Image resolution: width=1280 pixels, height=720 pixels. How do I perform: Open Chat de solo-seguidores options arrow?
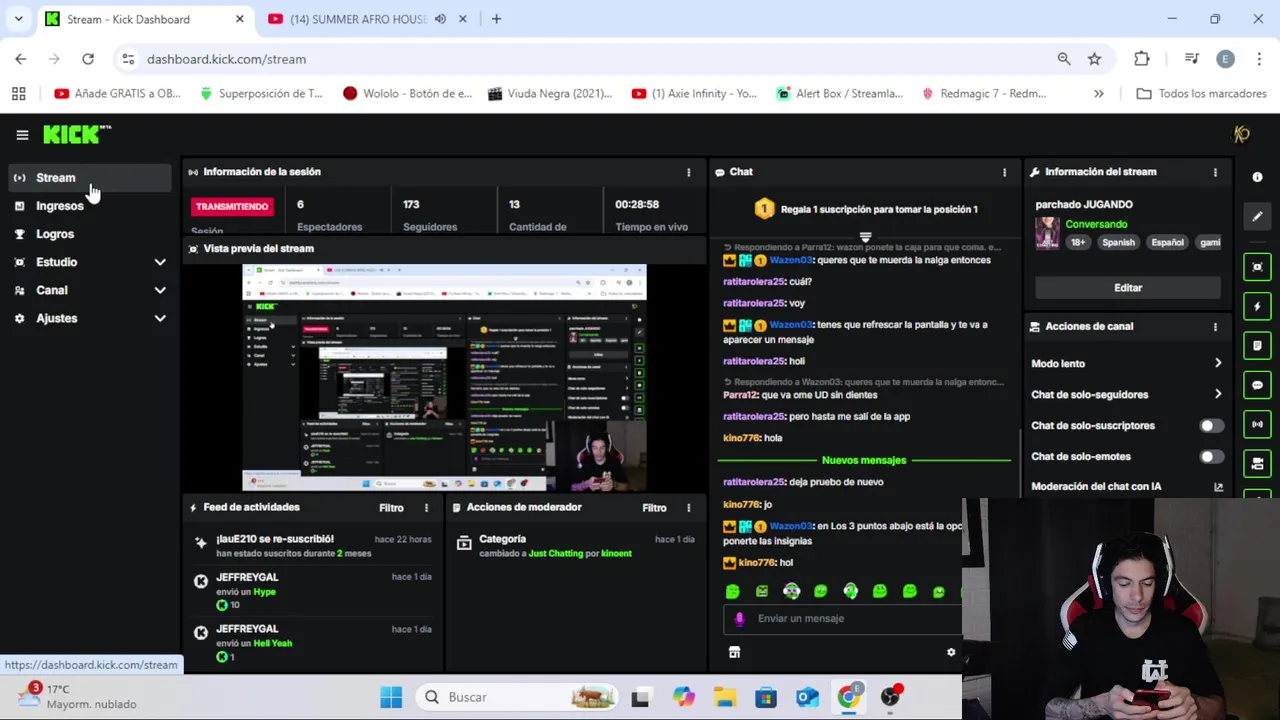pos(1218,394)
